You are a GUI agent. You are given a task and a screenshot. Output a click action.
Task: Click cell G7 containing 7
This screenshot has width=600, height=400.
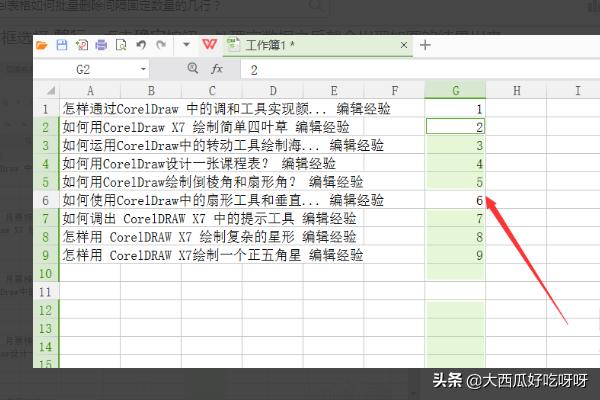(x=455, y=219)
